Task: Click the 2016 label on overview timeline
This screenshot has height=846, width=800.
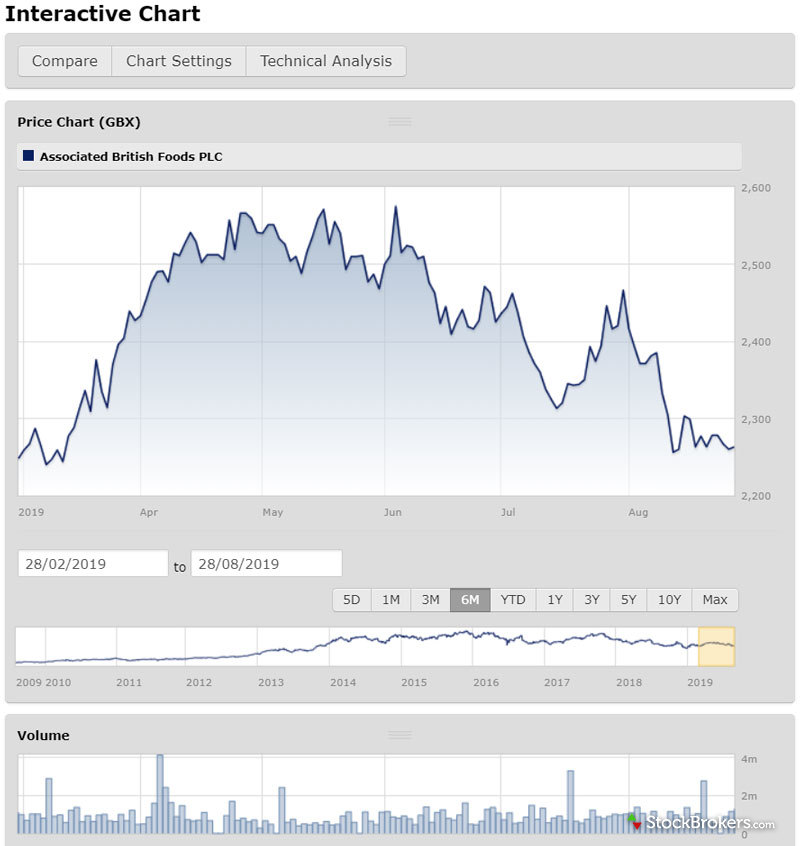Action: point(486,683)
